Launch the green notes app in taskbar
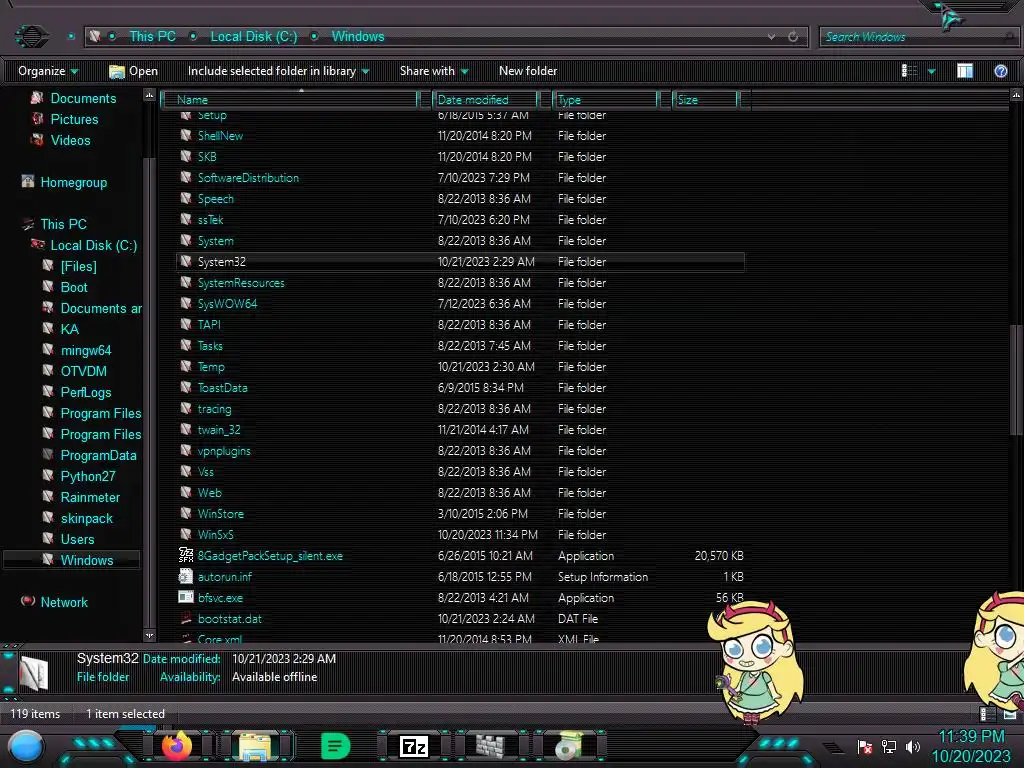The image size is (1024, 768). coord(336,746)
